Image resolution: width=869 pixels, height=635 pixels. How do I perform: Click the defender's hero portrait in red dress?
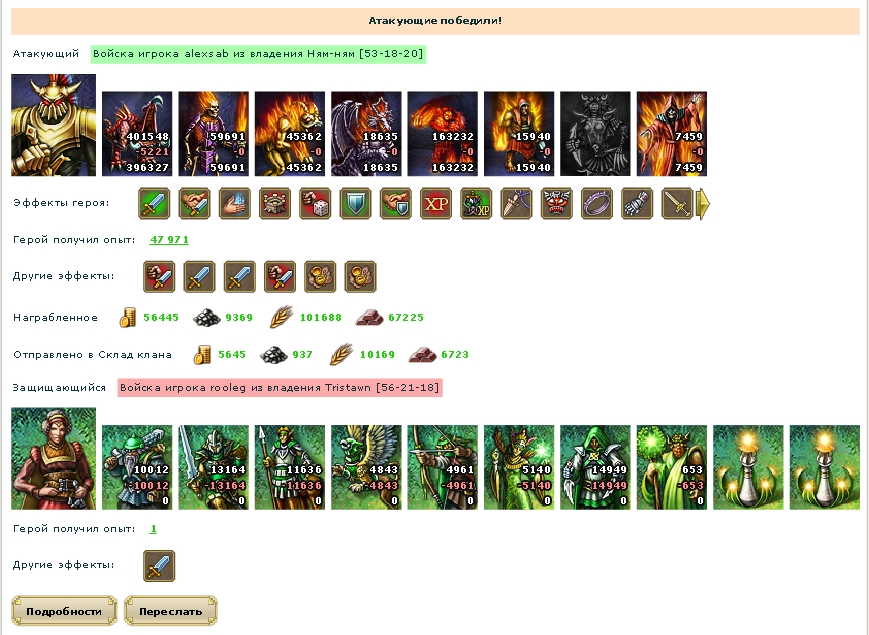[54, 459]
